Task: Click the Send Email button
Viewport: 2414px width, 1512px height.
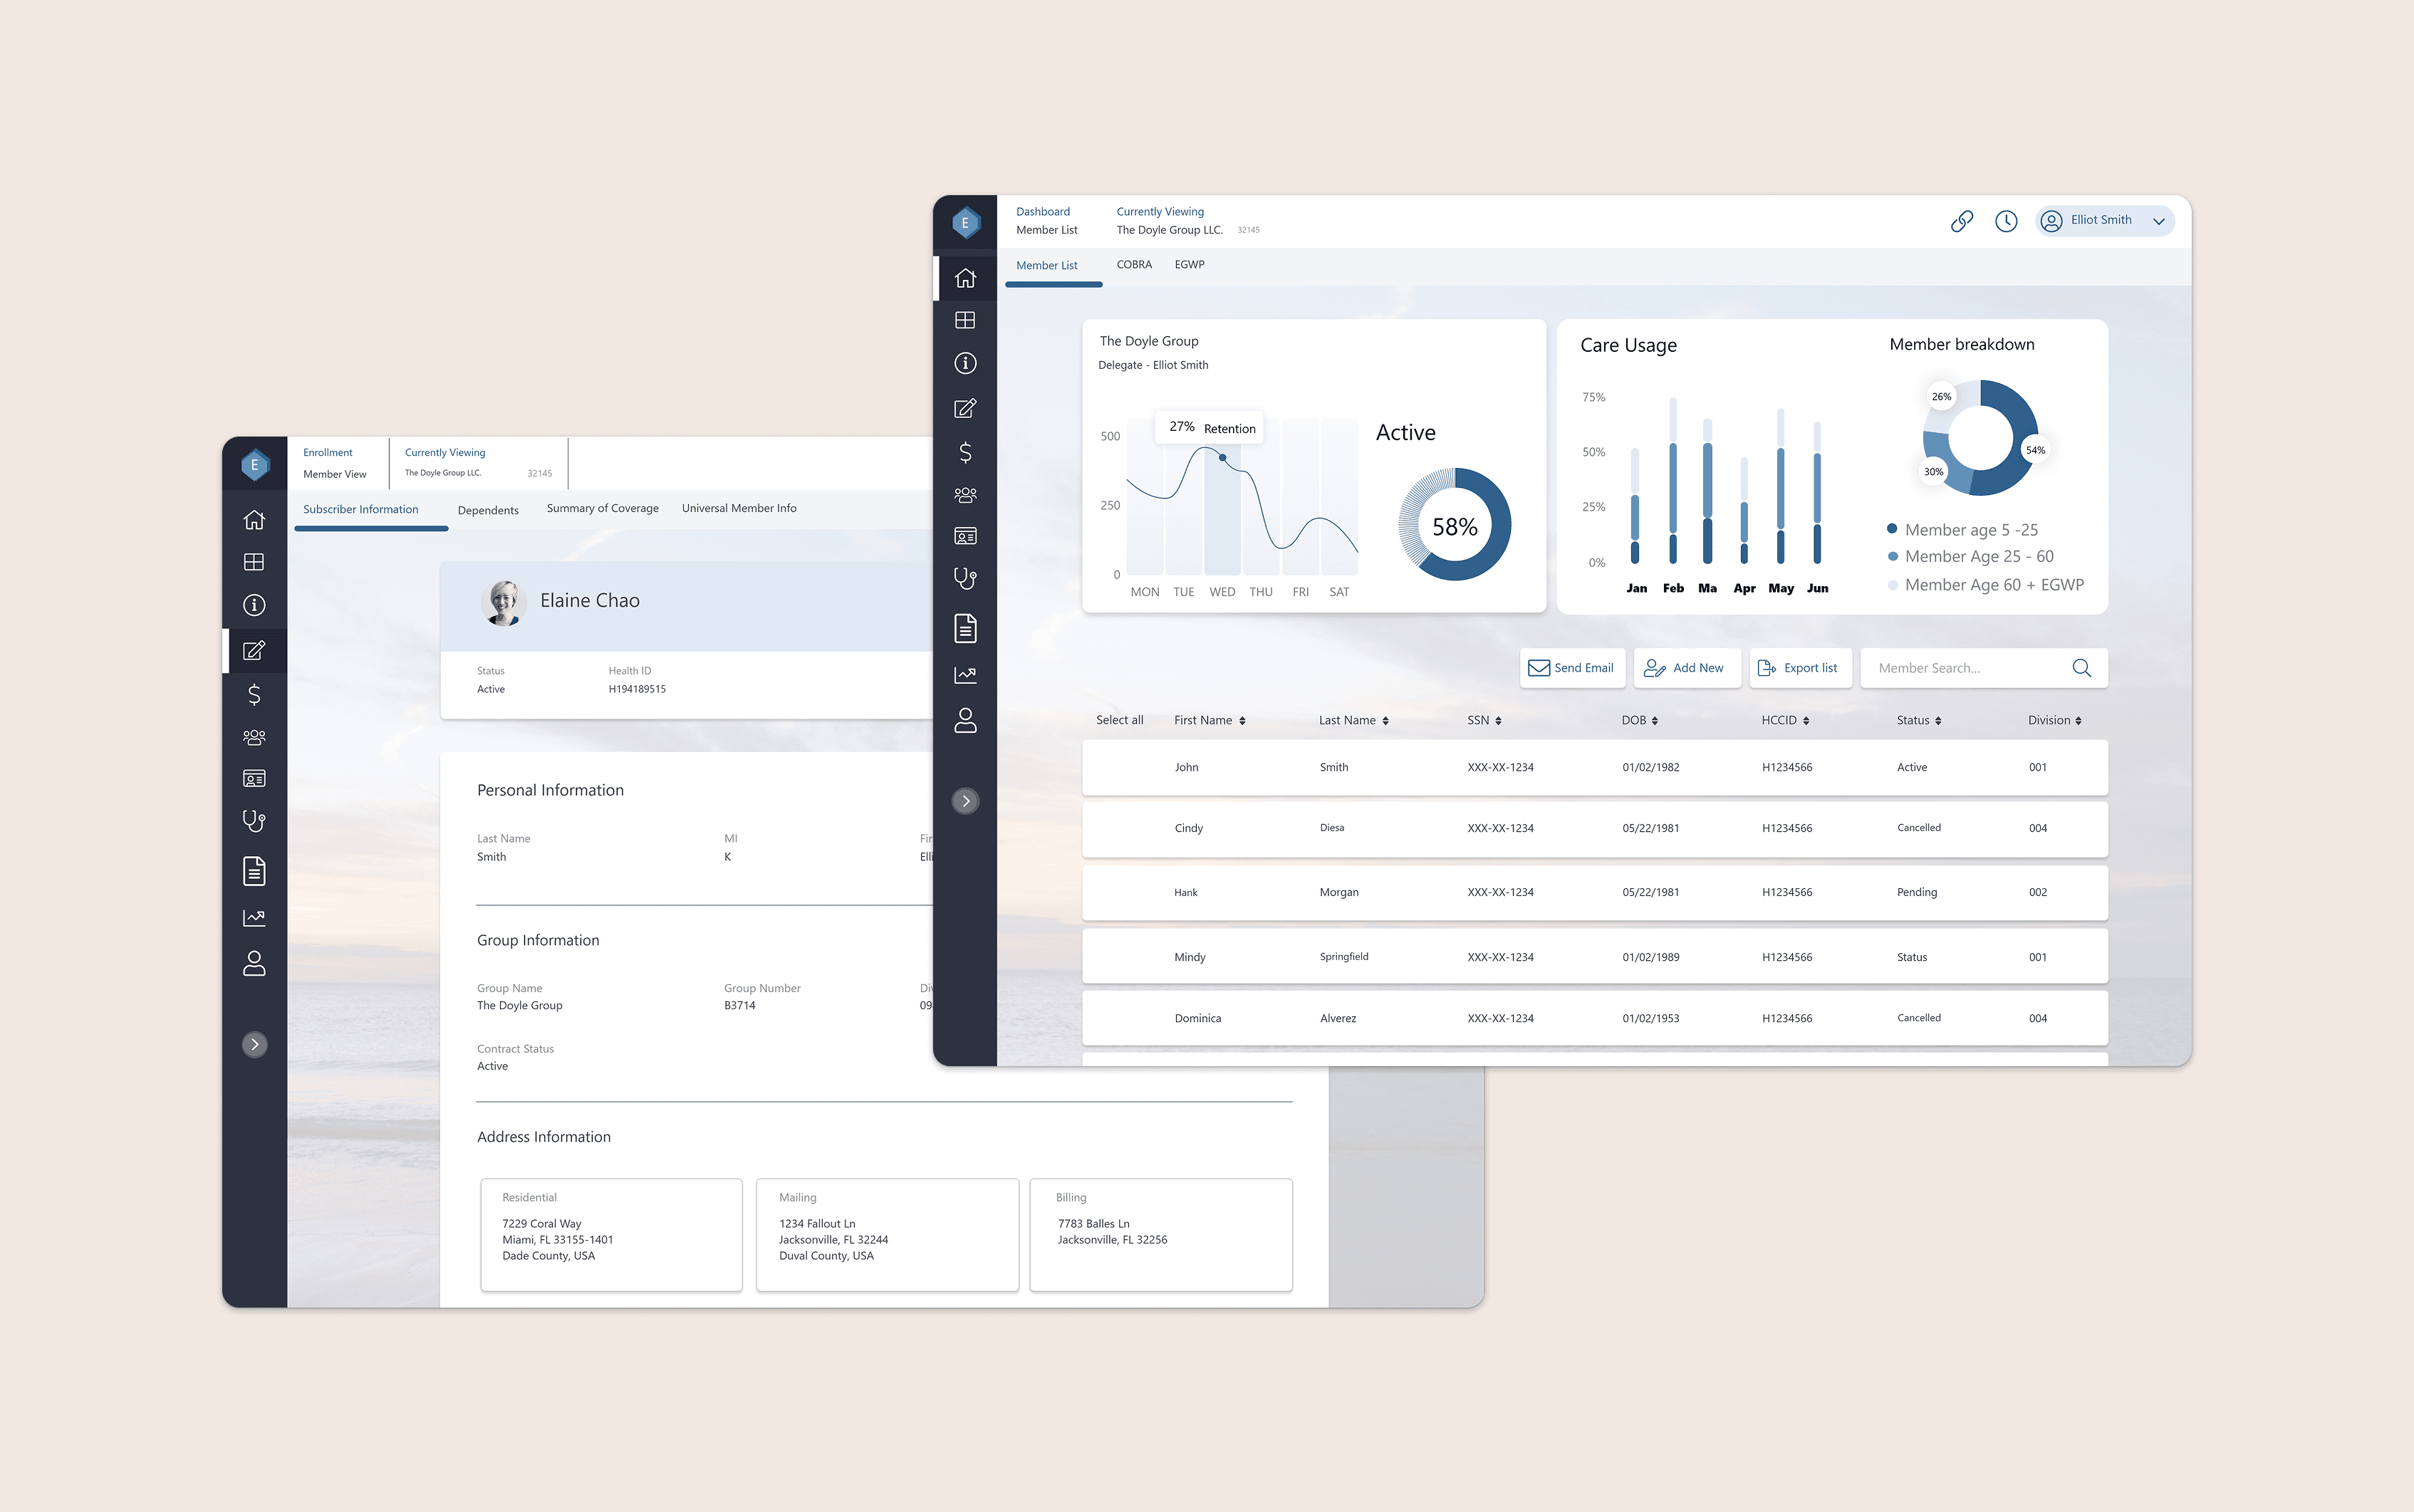Action: click(x=1571, y=668)
